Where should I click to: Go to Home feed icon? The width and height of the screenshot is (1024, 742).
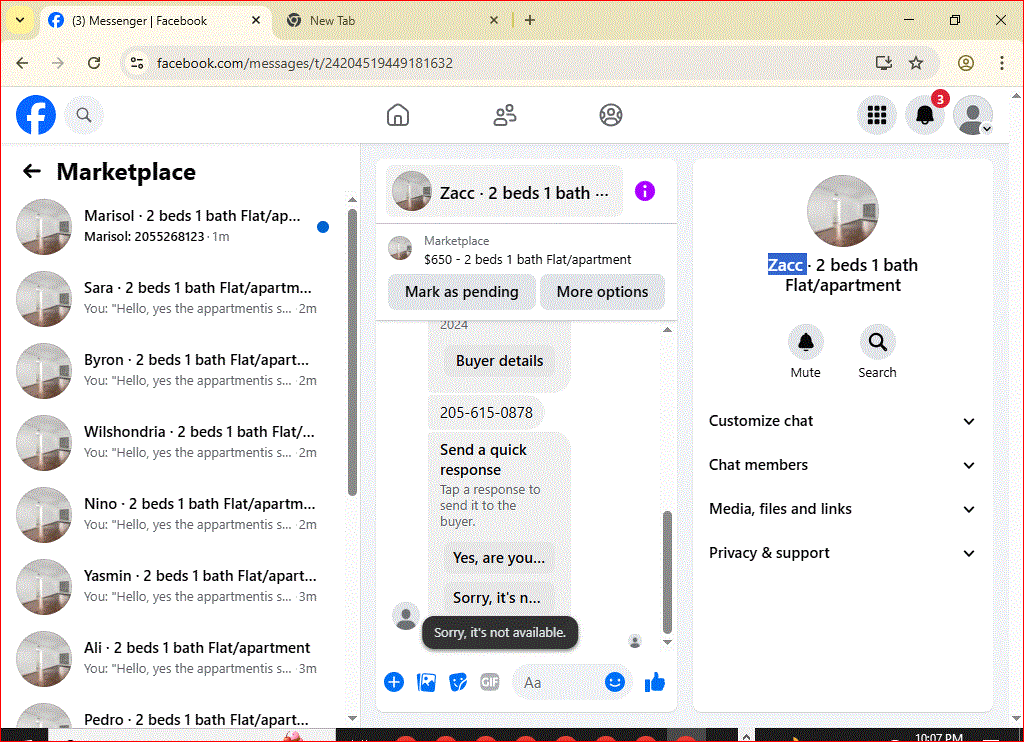pyautogui.click(x=398, y=115)
